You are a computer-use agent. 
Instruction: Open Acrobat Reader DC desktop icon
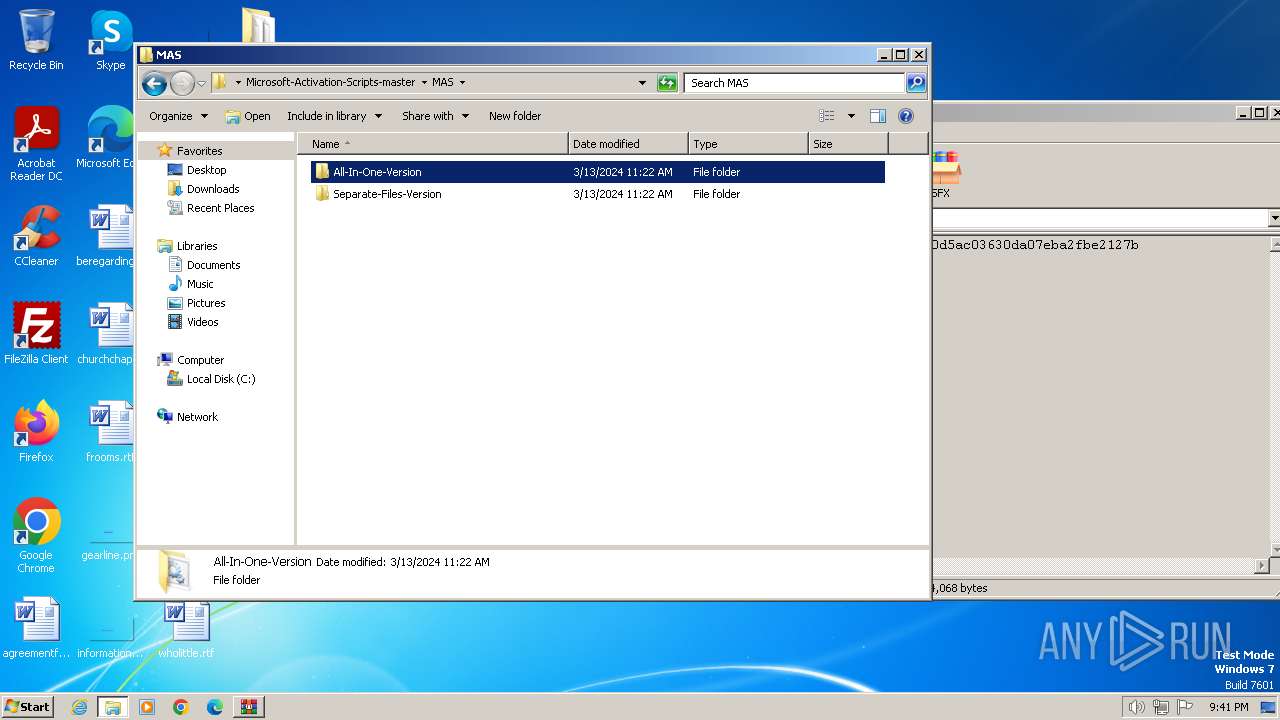coord(36,144)
